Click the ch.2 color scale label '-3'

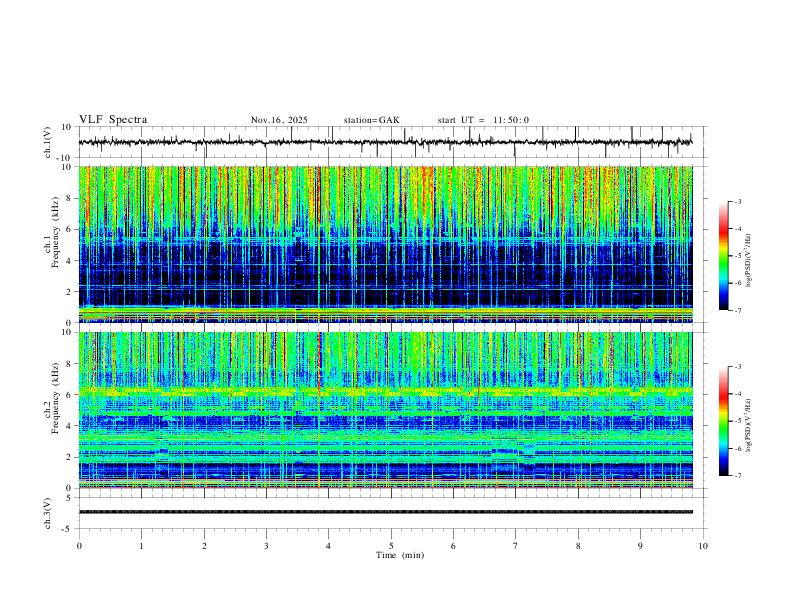(x=738, y=367)
